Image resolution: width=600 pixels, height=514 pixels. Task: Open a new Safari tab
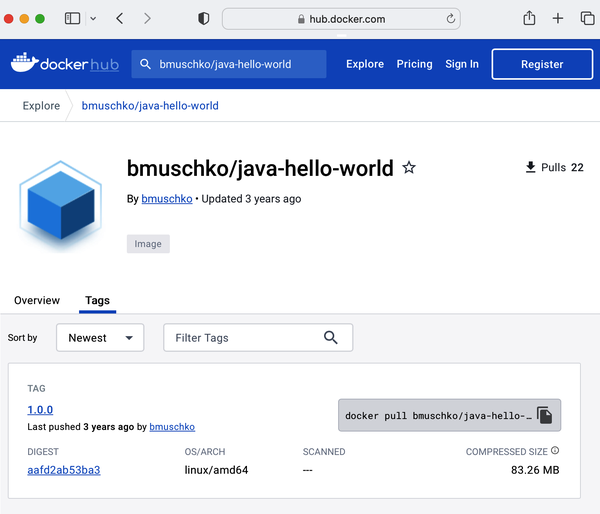[558, 18]
